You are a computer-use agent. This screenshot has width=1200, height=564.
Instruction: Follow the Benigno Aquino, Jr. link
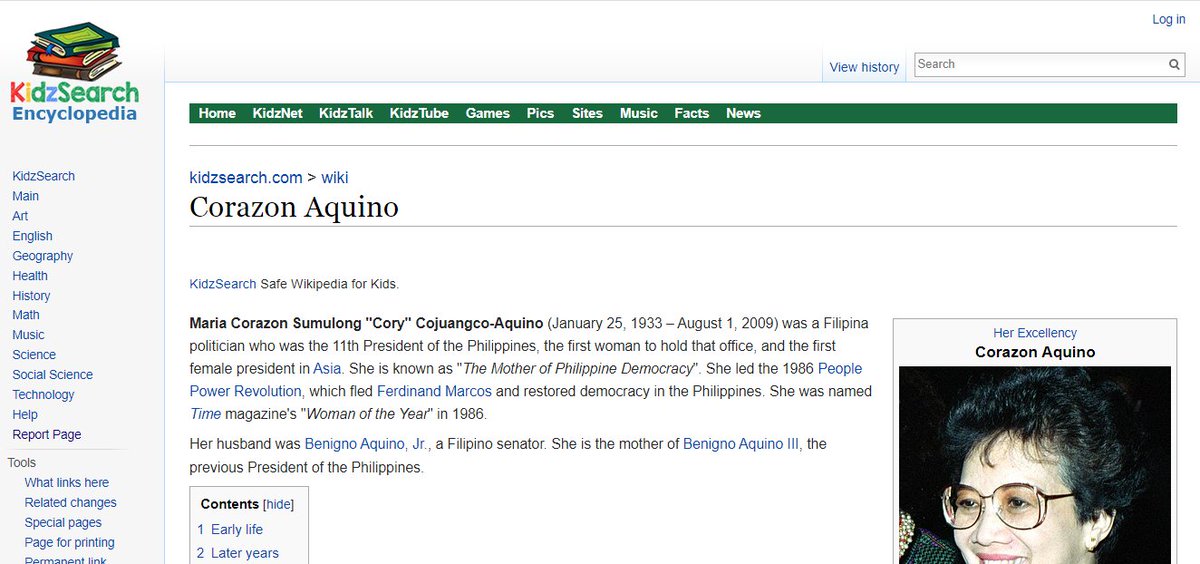(x=366, y=444)
